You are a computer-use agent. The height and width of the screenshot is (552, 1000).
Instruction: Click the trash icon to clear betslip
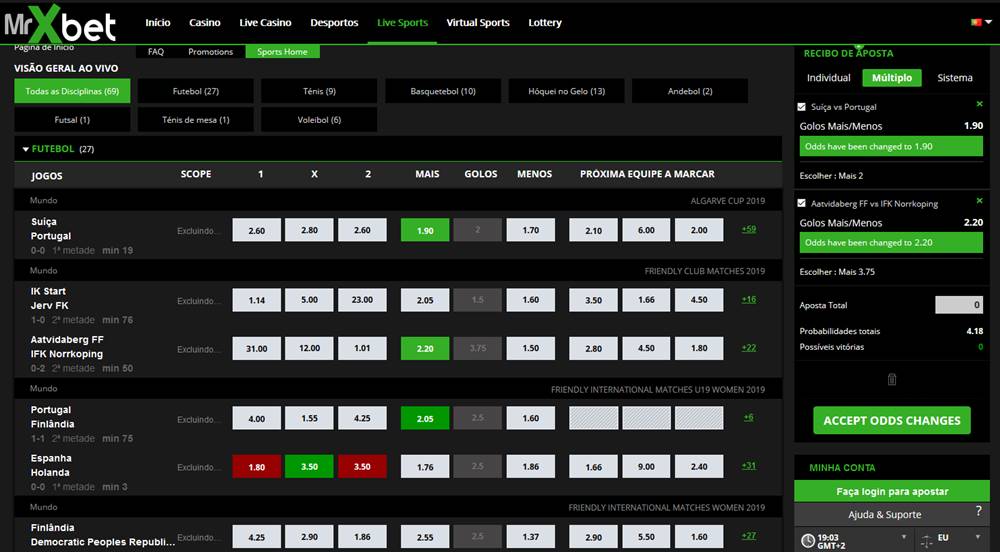pyautogui.click(x=892, y=379)
